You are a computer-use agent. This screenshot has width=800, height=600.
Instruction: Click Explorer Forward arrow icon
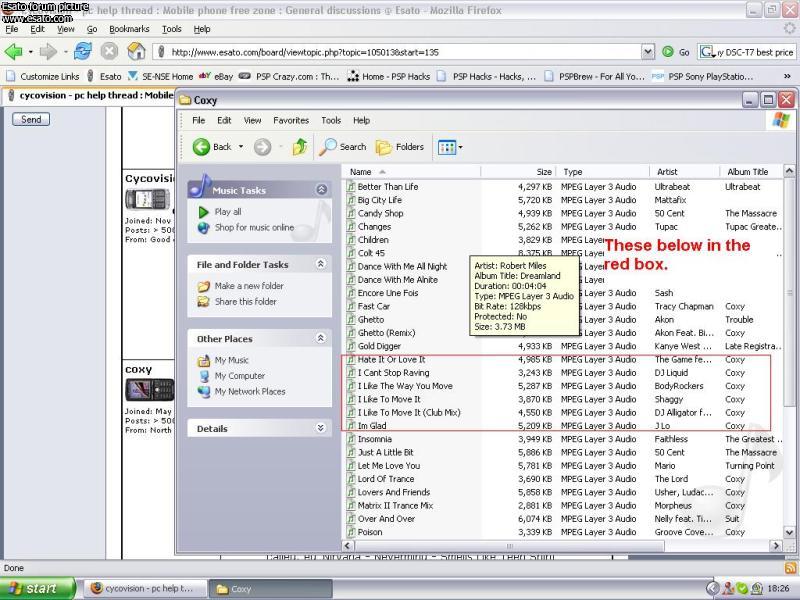pyautogui.click(x=263, y=147)
